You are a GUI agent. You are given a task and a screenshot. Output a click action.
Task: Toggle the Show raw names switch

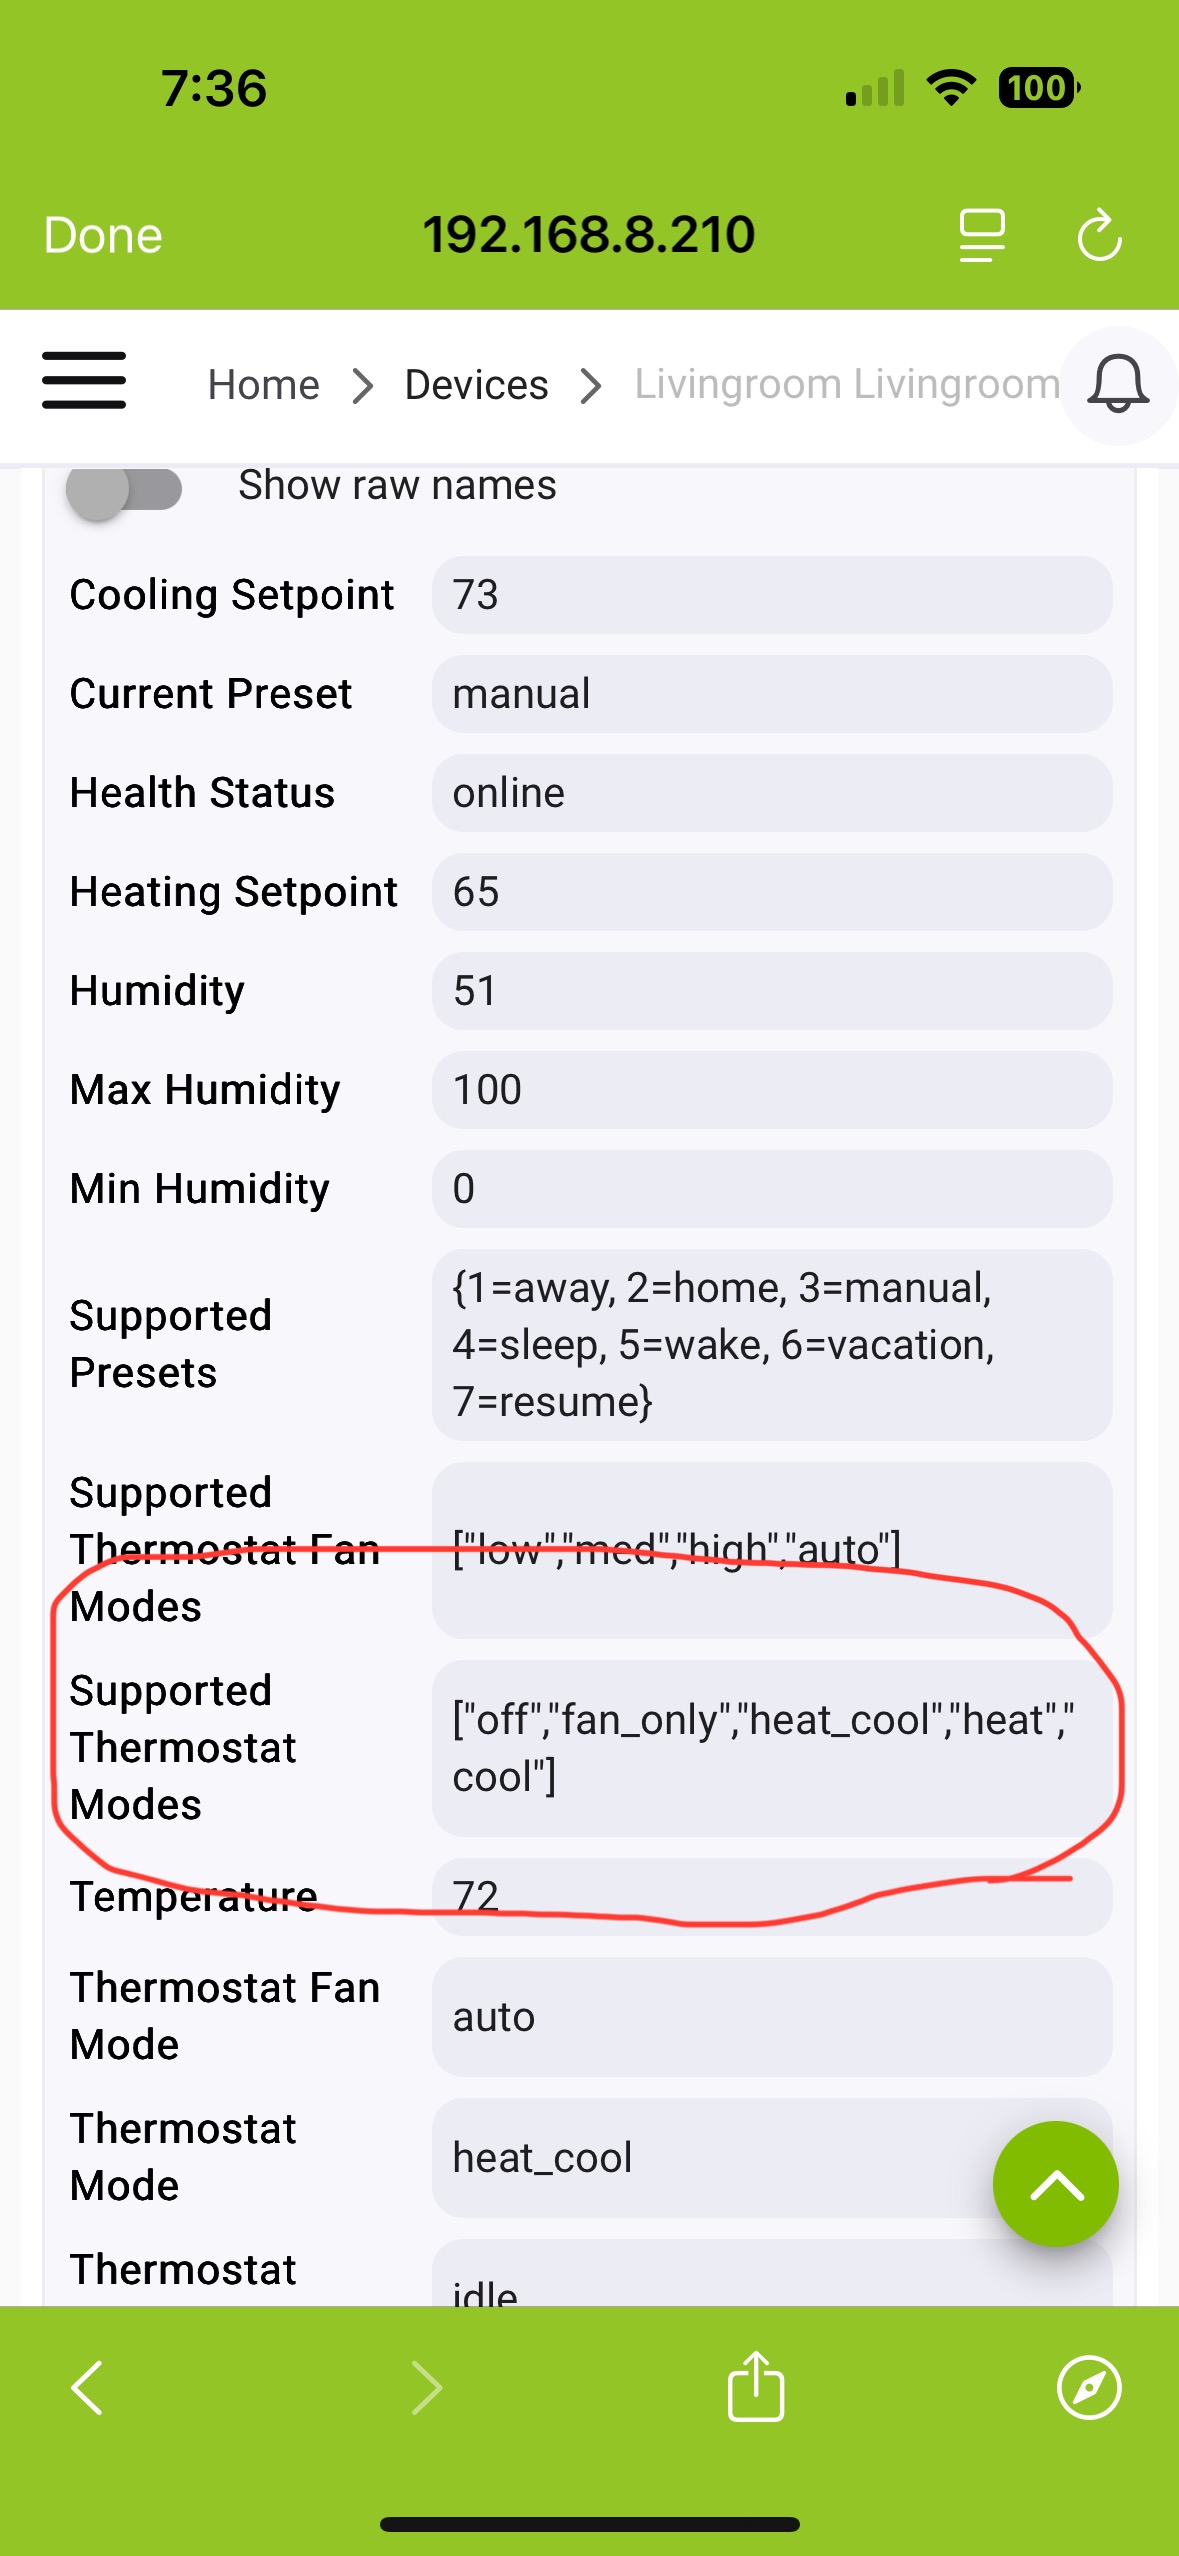tap(124, 490)
